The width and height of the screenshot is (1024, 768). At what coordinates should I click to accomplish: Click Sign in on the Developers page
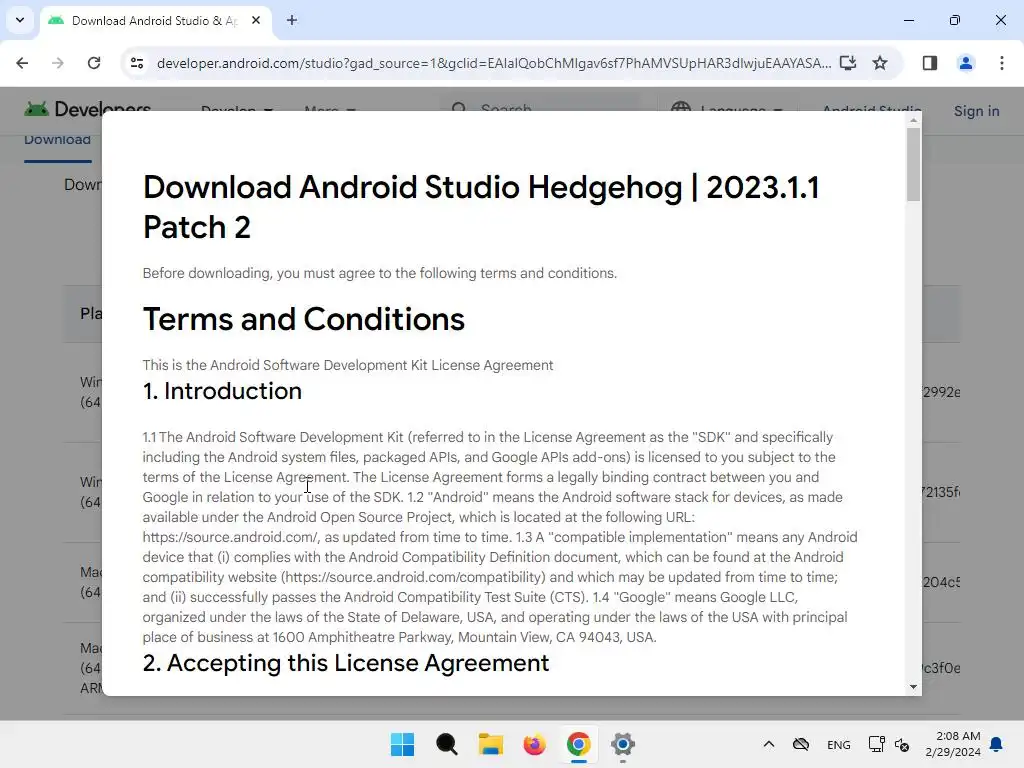coord(976,111)
